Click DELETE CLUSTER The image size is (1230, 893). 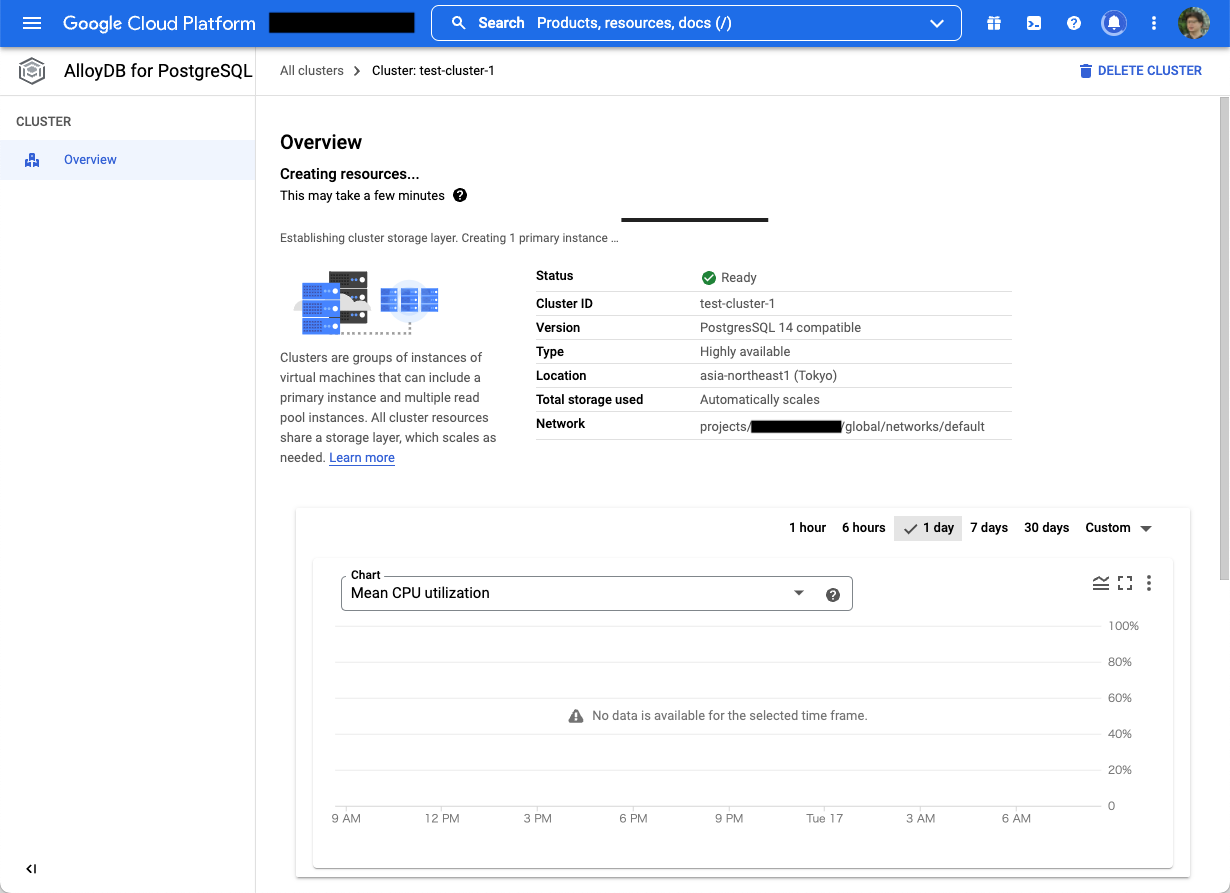(1140, 70)
